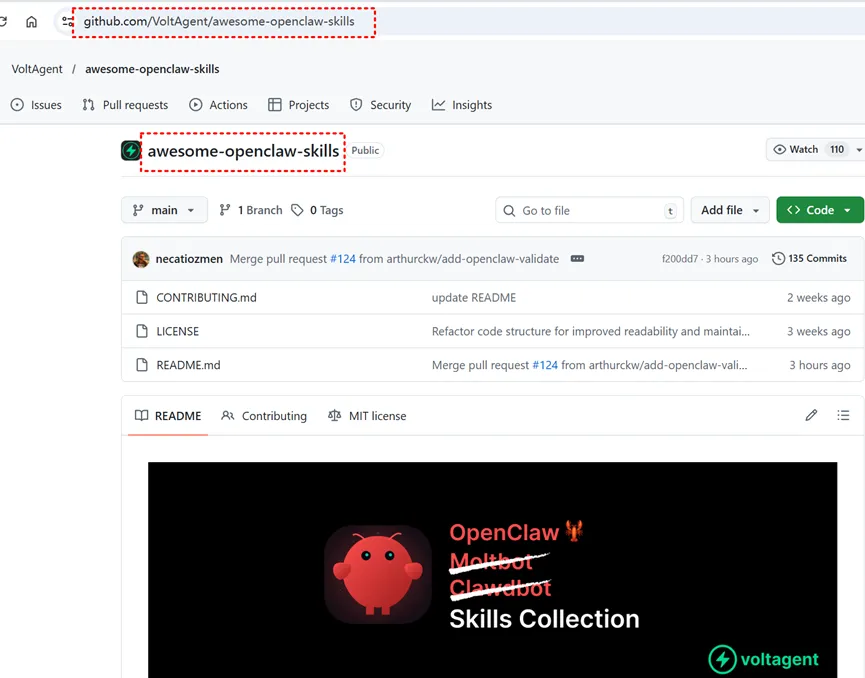Open #124 link in README.md row

(545, 365)
